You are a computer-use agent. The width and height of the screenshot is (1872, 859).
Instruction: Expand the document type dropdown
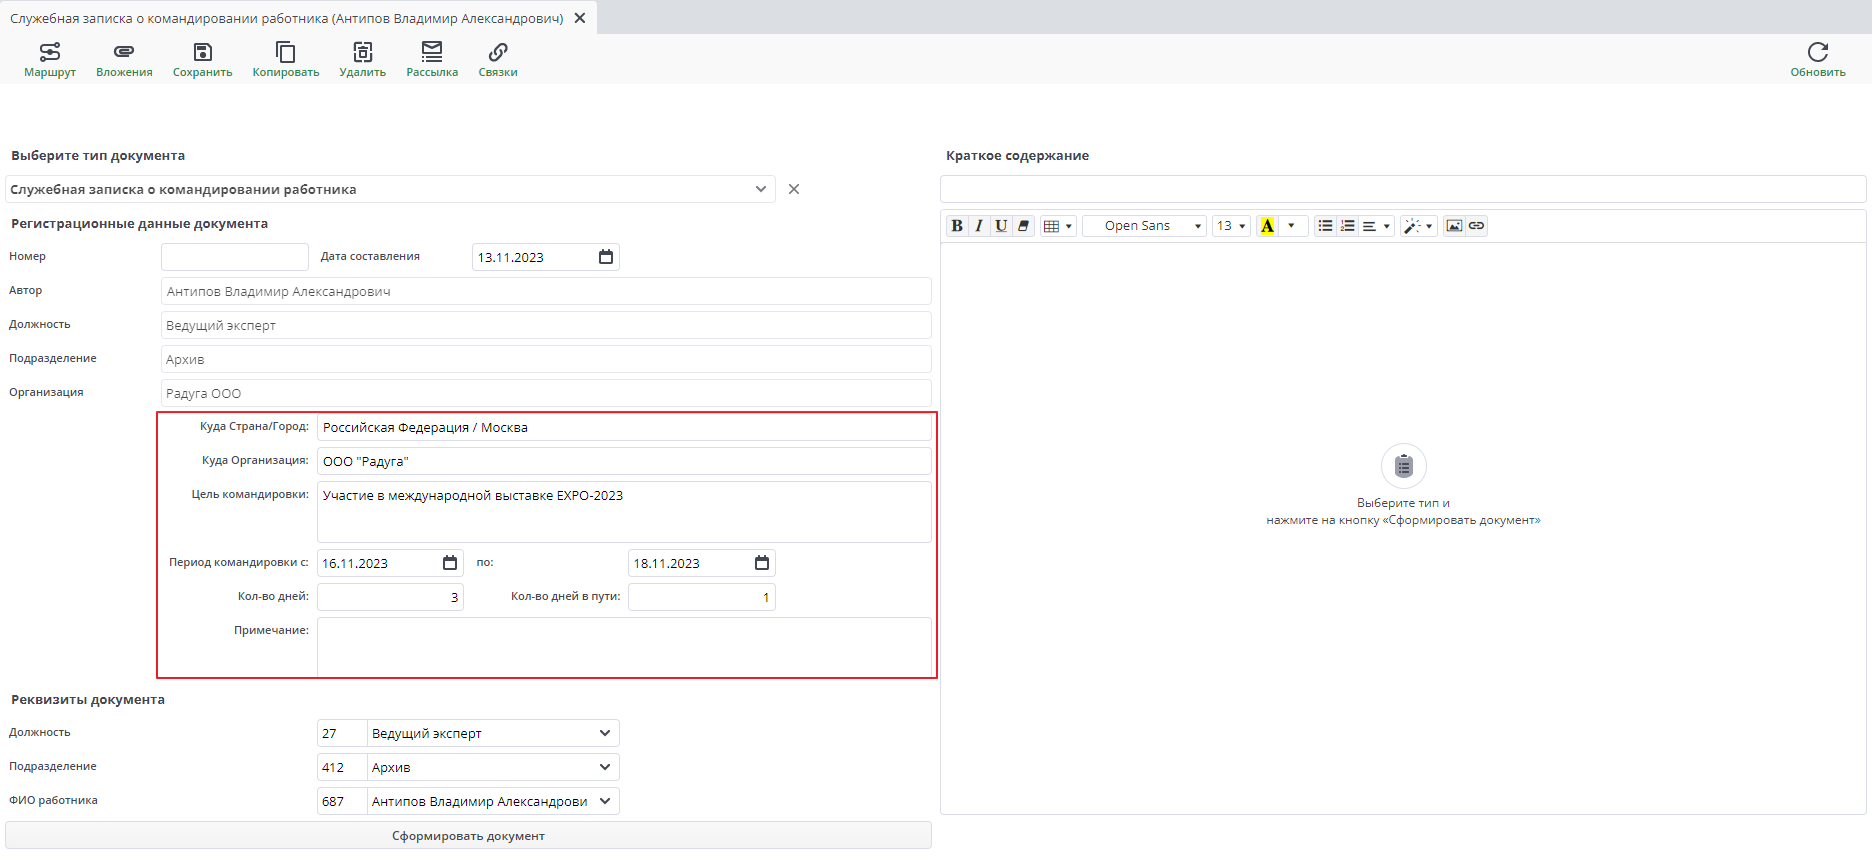pyautogui.click(x=761, y=189)
